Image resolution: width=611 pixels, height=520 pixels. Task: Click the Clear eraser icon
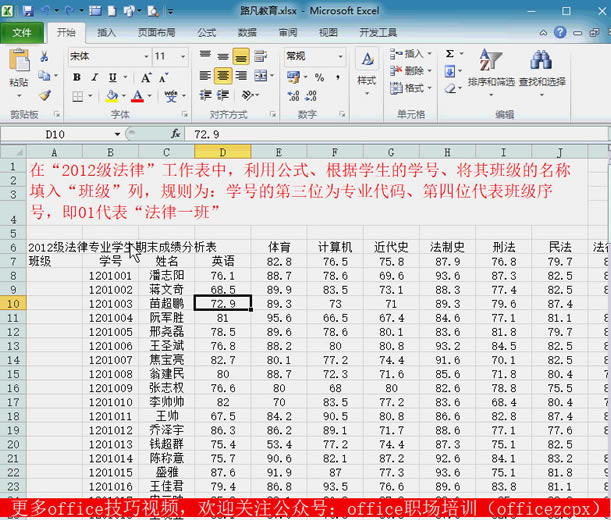click(450, 89)
